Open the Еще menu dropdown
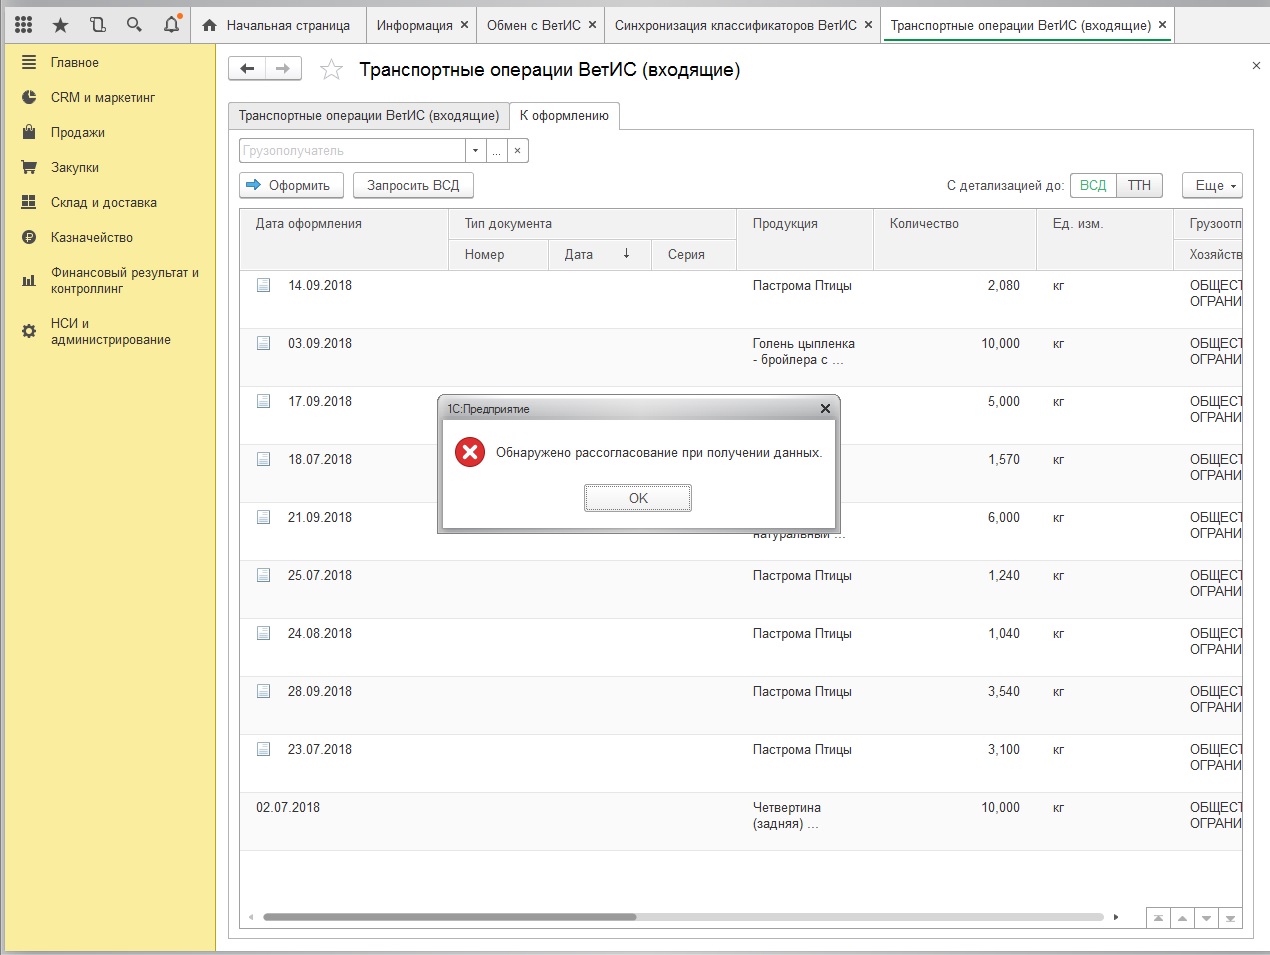Viewport: 1270px width, 955px height. click(1212, 185)
